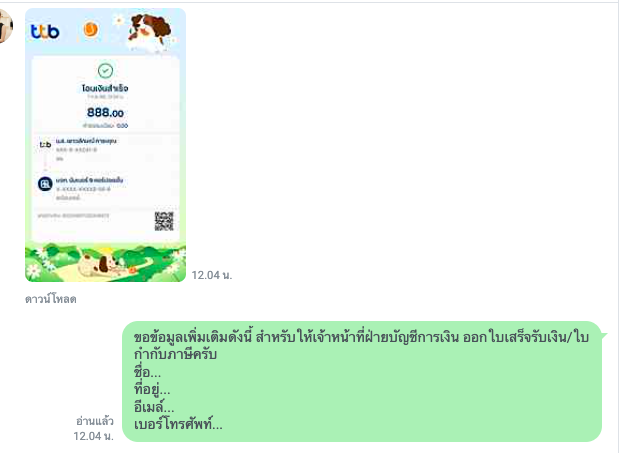The height and width of the screenshot is (453, 619).
Task: Click the 12.04 น. timestamp beside slip image
Action: coord(212,275)
